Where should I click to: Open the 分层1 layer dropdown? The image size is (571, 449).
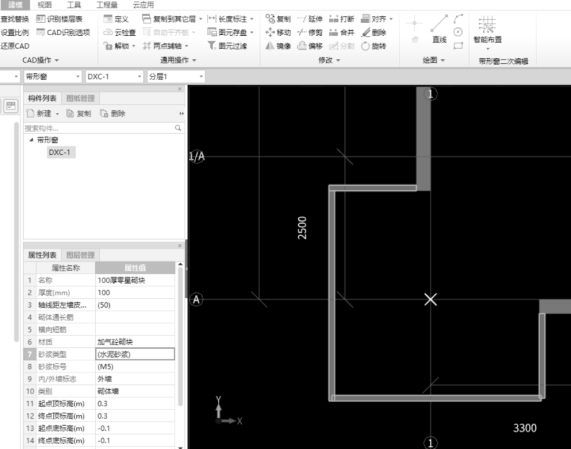click(x=201, y=76)
